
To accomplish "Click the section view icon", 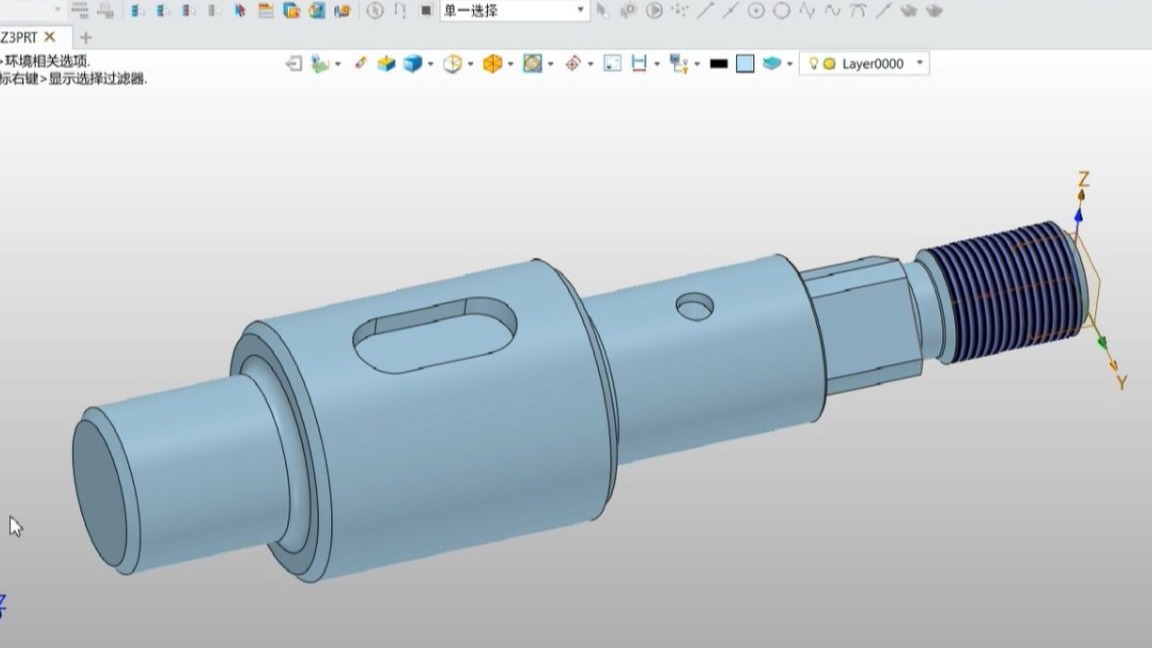I will click(533, 64).
